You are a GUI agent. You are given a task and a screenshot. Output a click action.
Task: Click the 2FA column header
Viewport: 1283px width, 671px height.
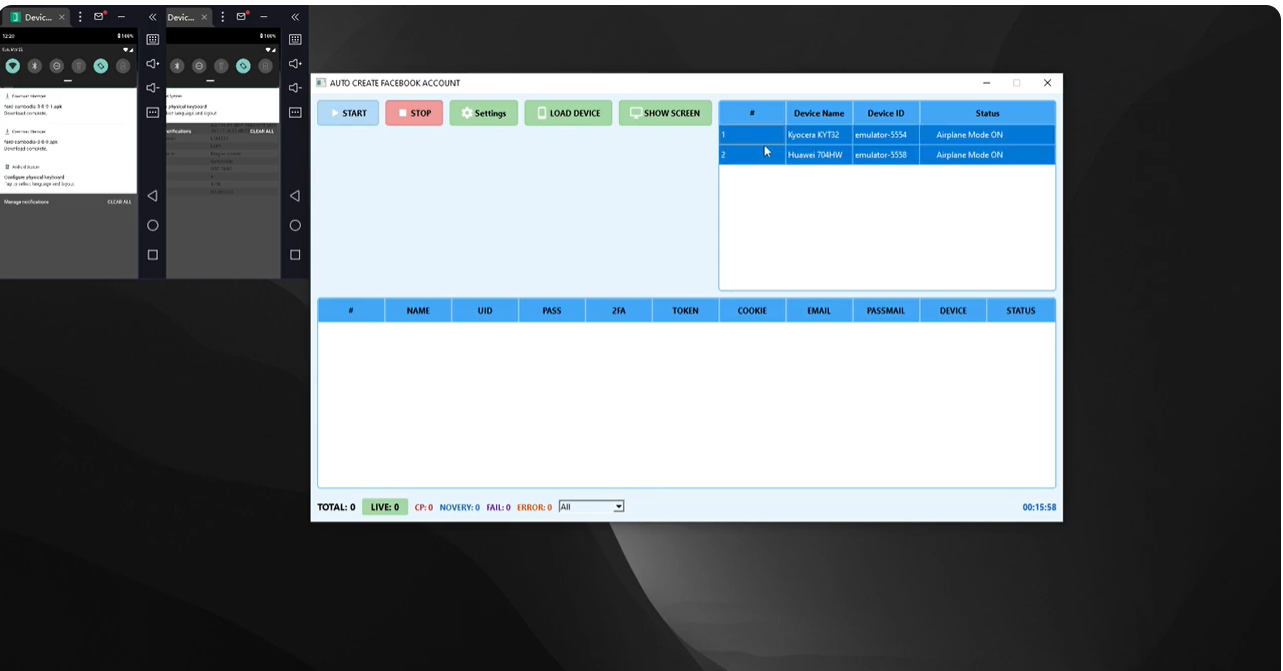(618, 311)
